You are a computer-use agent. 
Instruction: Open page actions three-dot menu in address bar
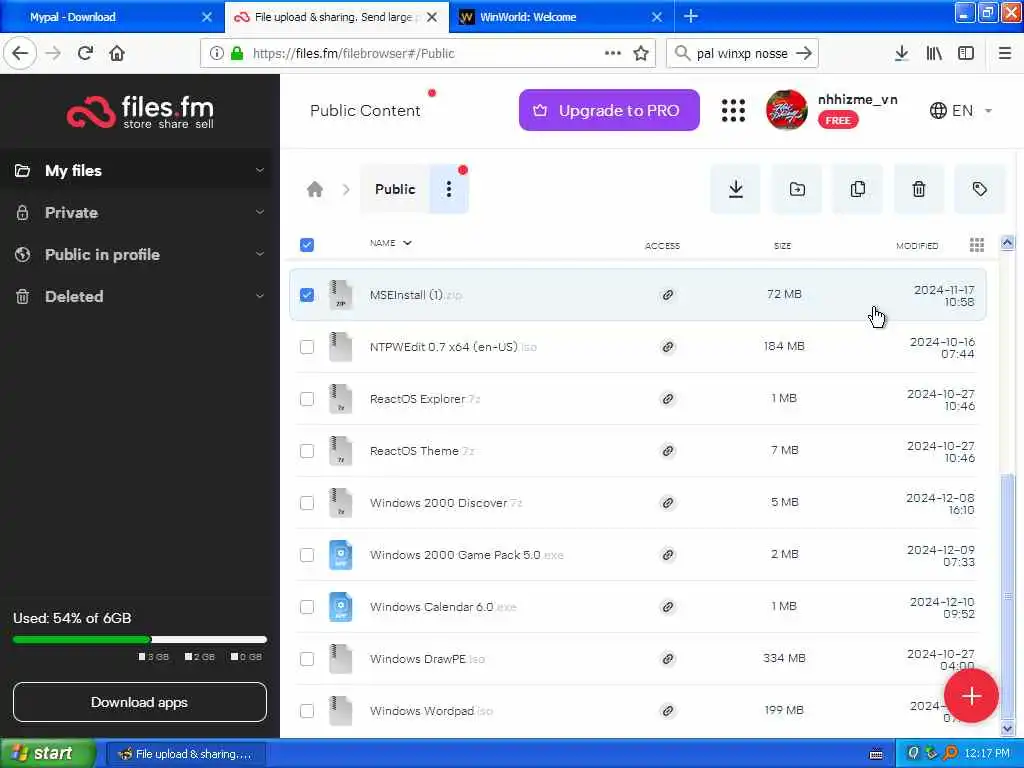point(613,53)
